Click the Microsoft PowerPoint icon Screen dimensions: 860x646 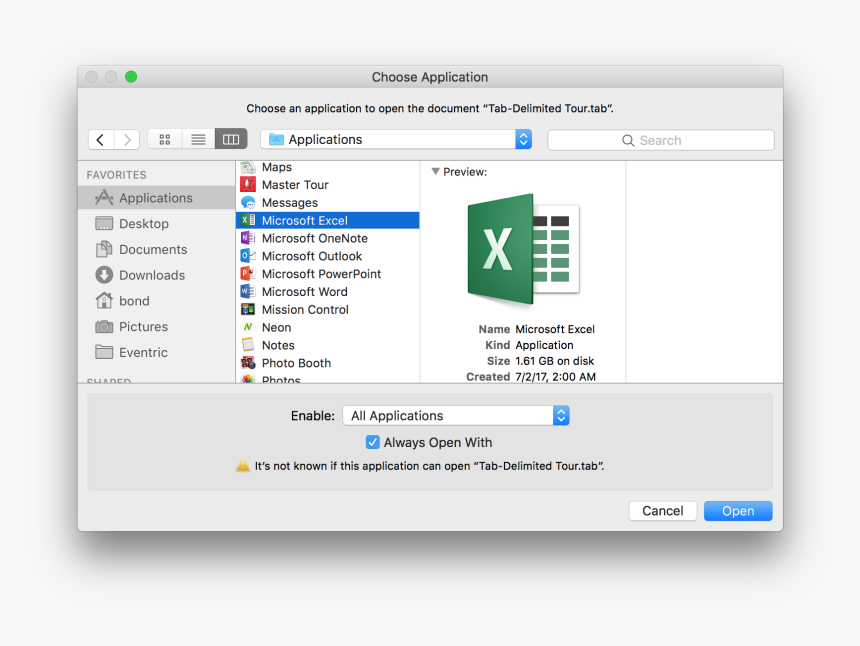pos(248,274)
